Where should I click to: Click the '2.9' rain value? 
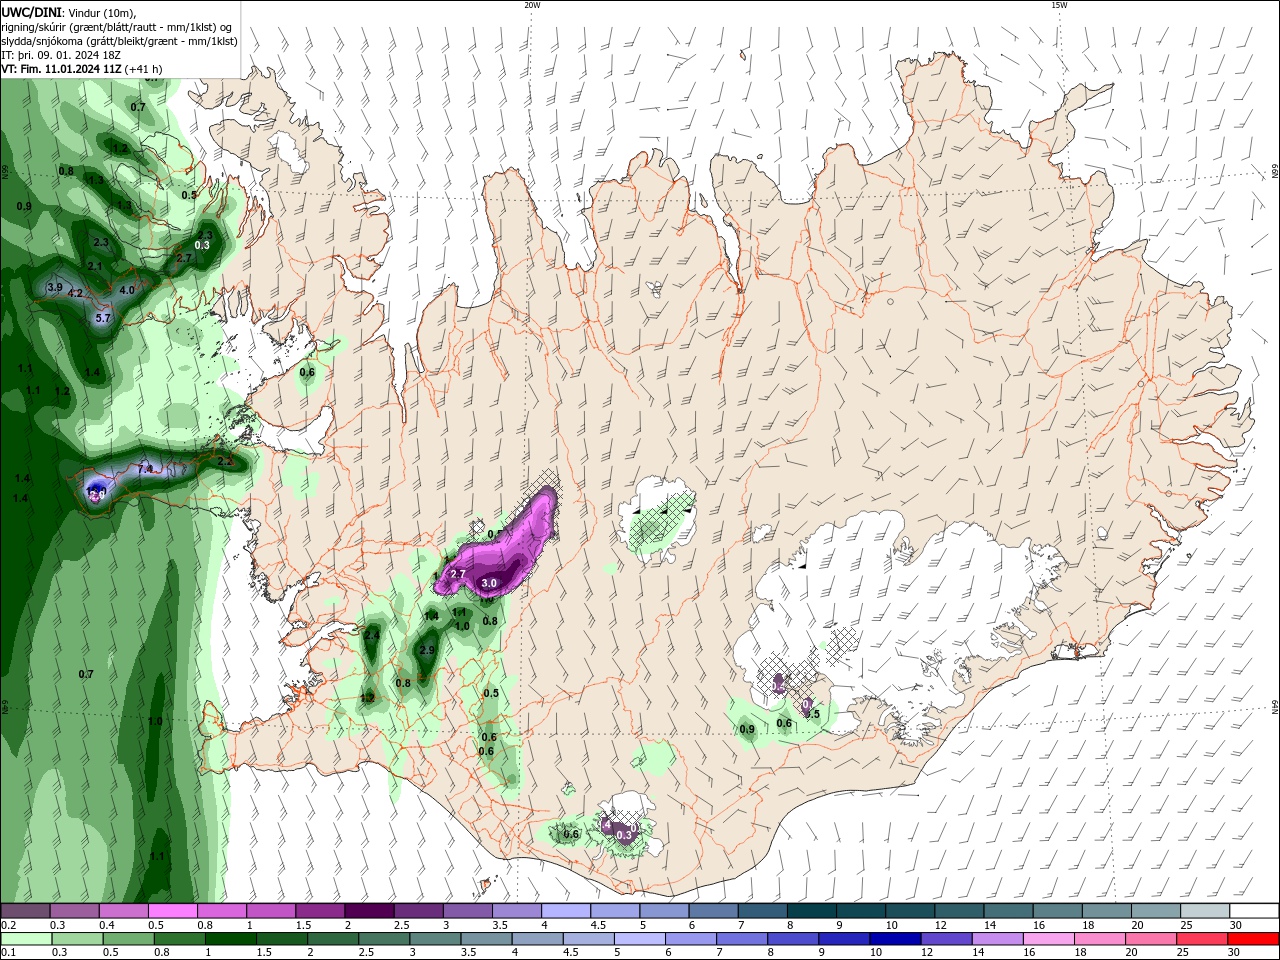point(427,650)
